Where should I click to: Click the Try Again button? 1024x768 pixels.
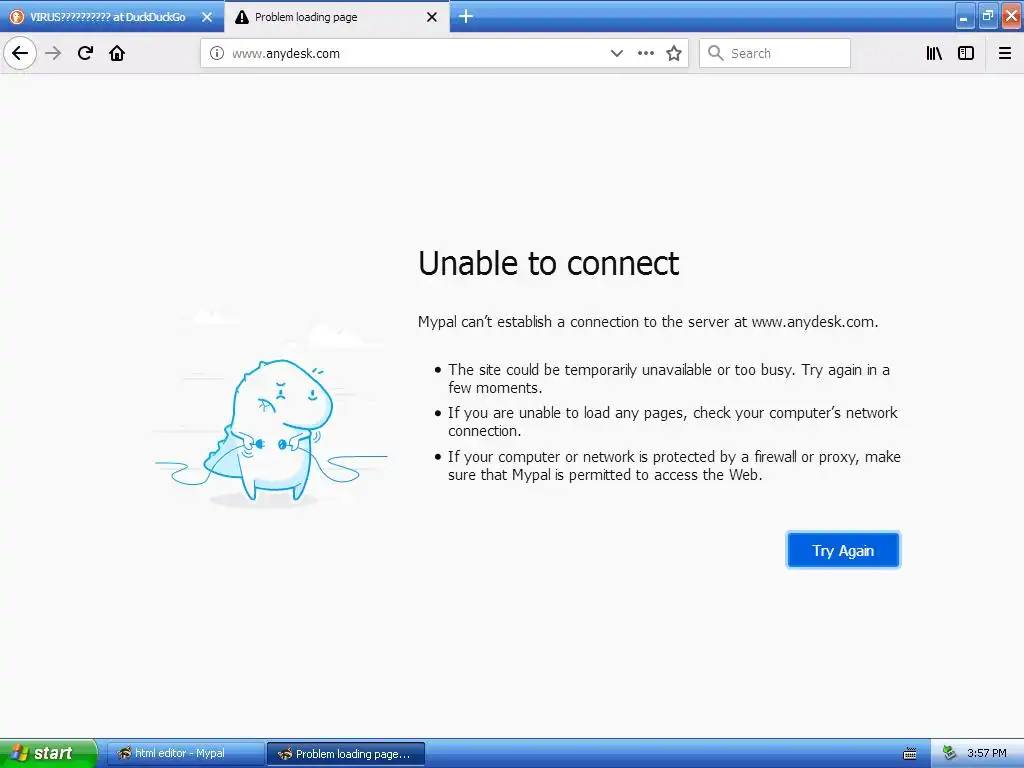843,551
